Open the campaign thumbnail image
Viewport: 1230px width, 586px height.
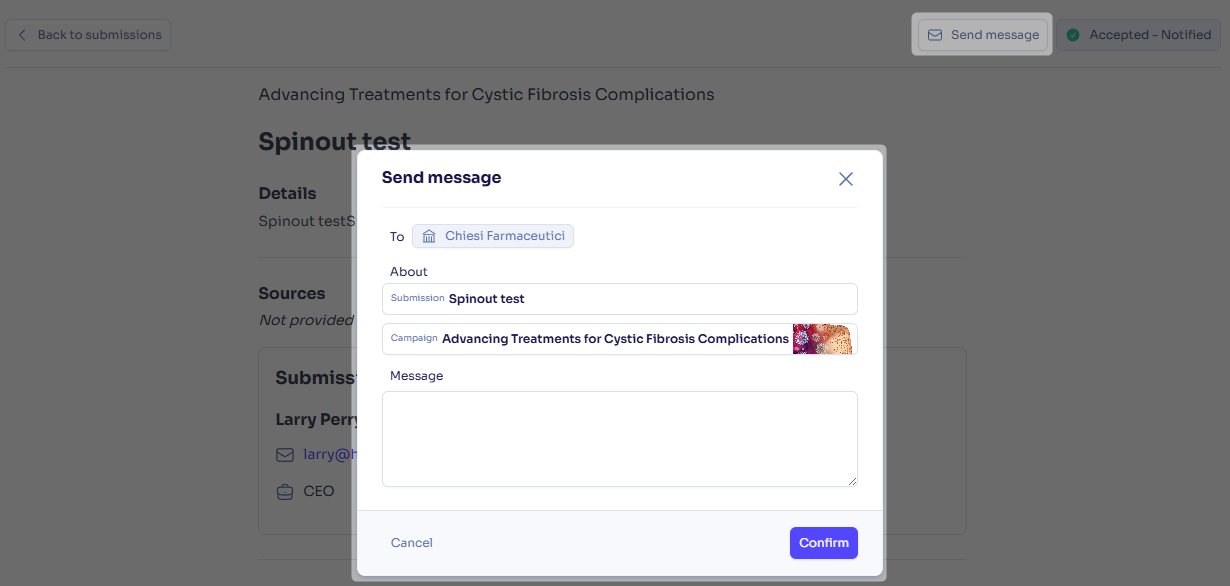coord(822,339)
